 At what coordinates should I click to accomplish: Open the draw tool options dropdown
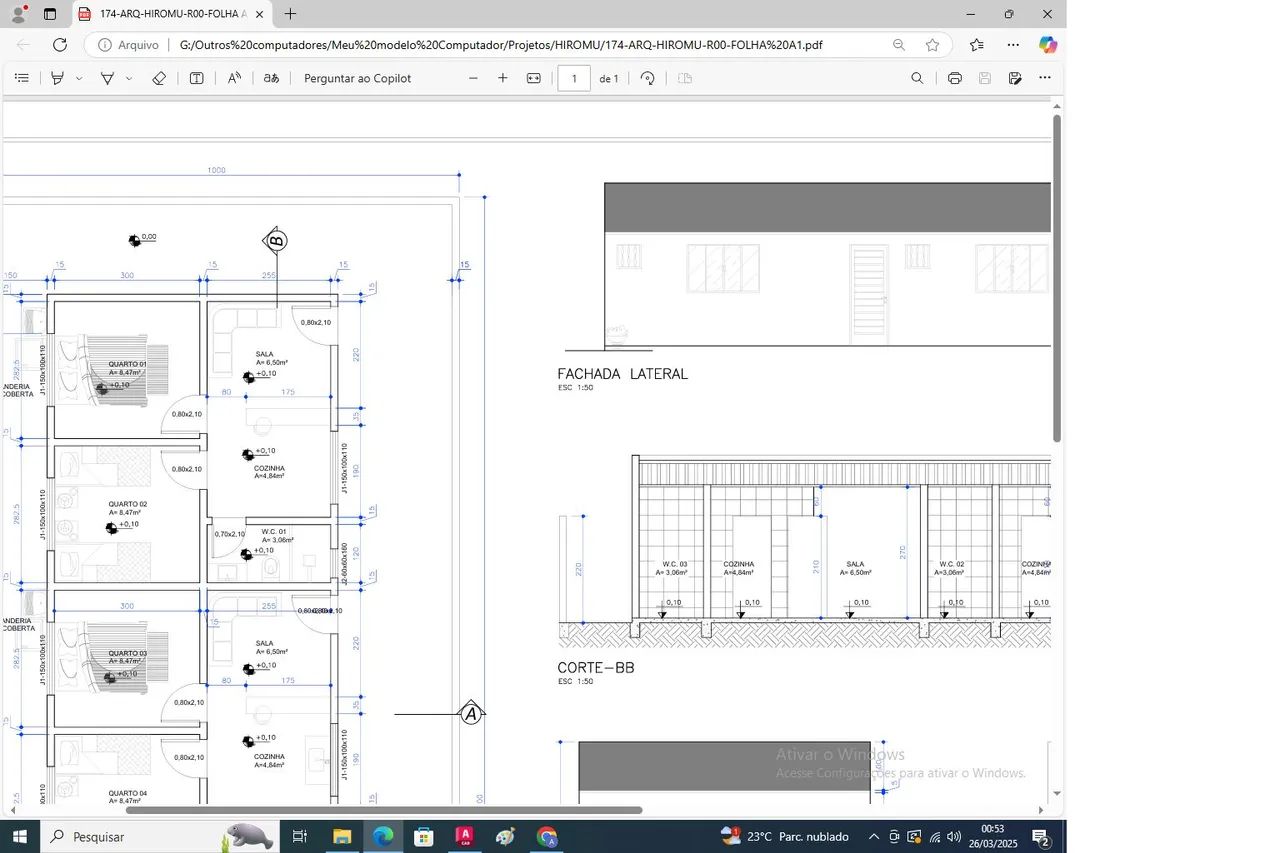(x=129, y=78)
